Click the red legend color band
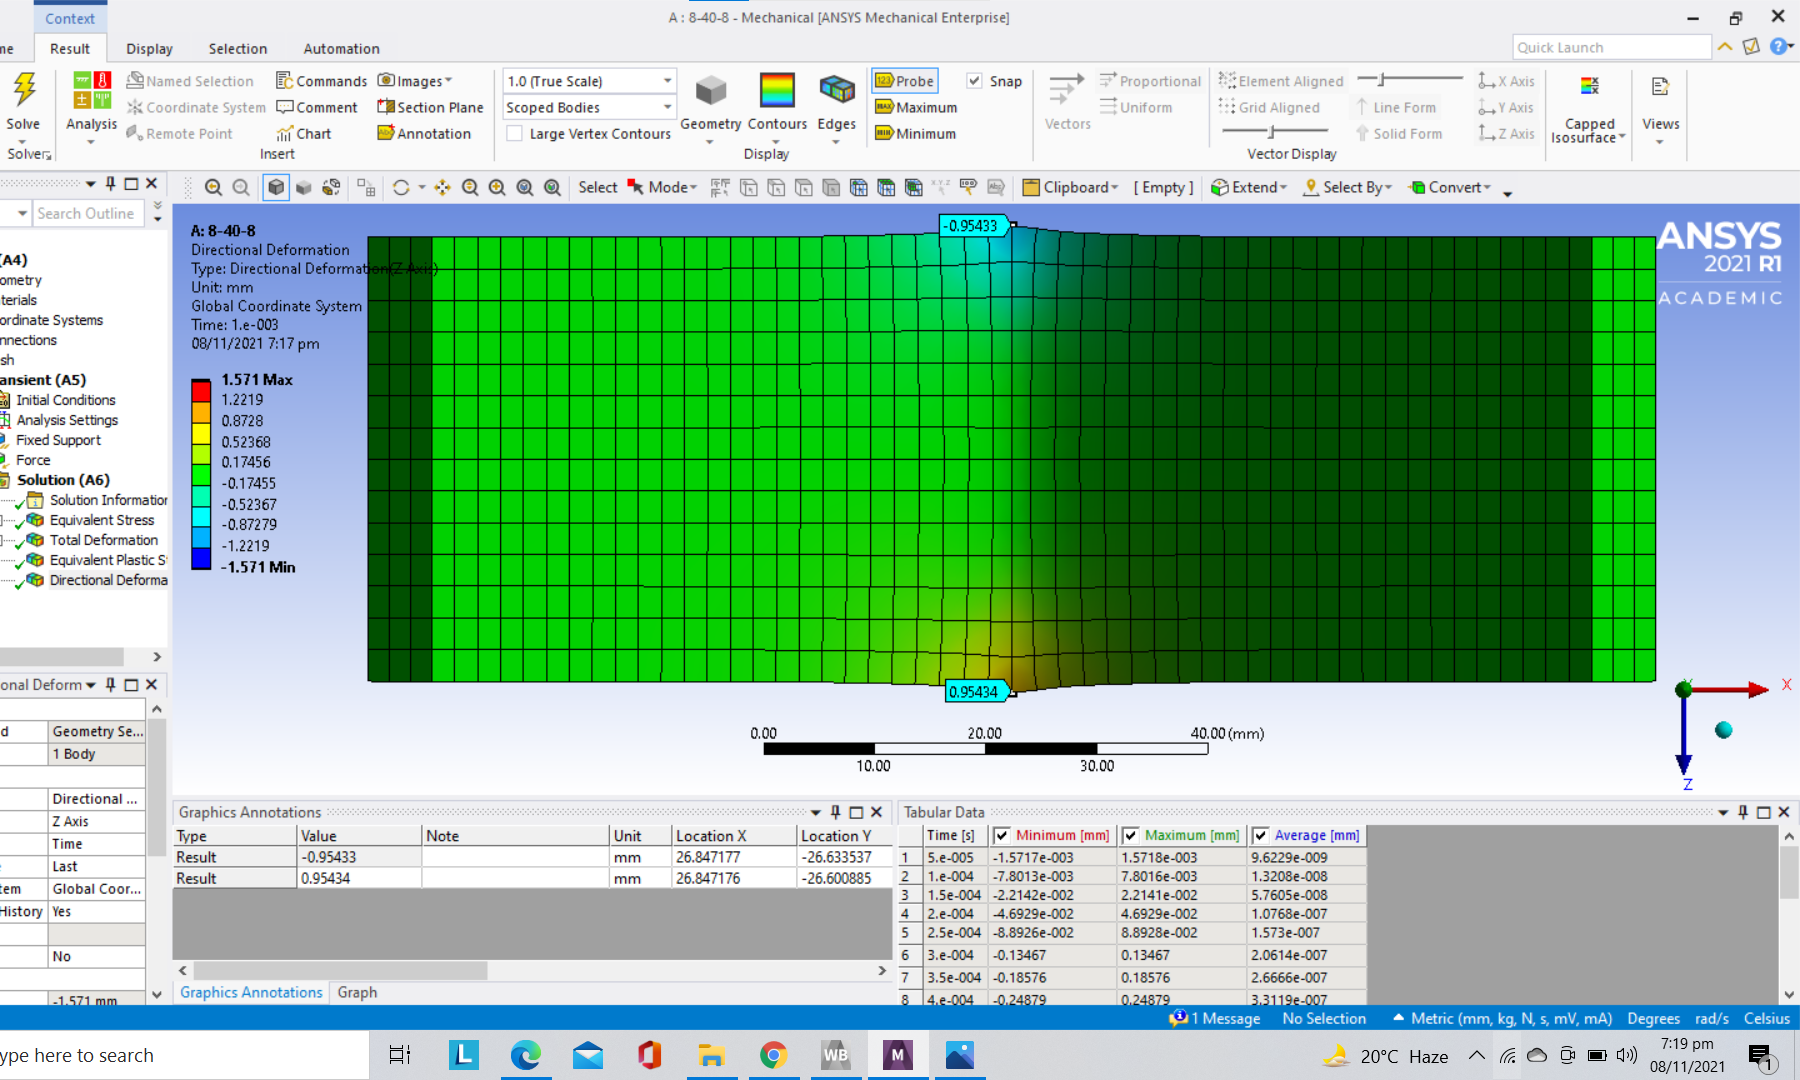 click(201, 390)
